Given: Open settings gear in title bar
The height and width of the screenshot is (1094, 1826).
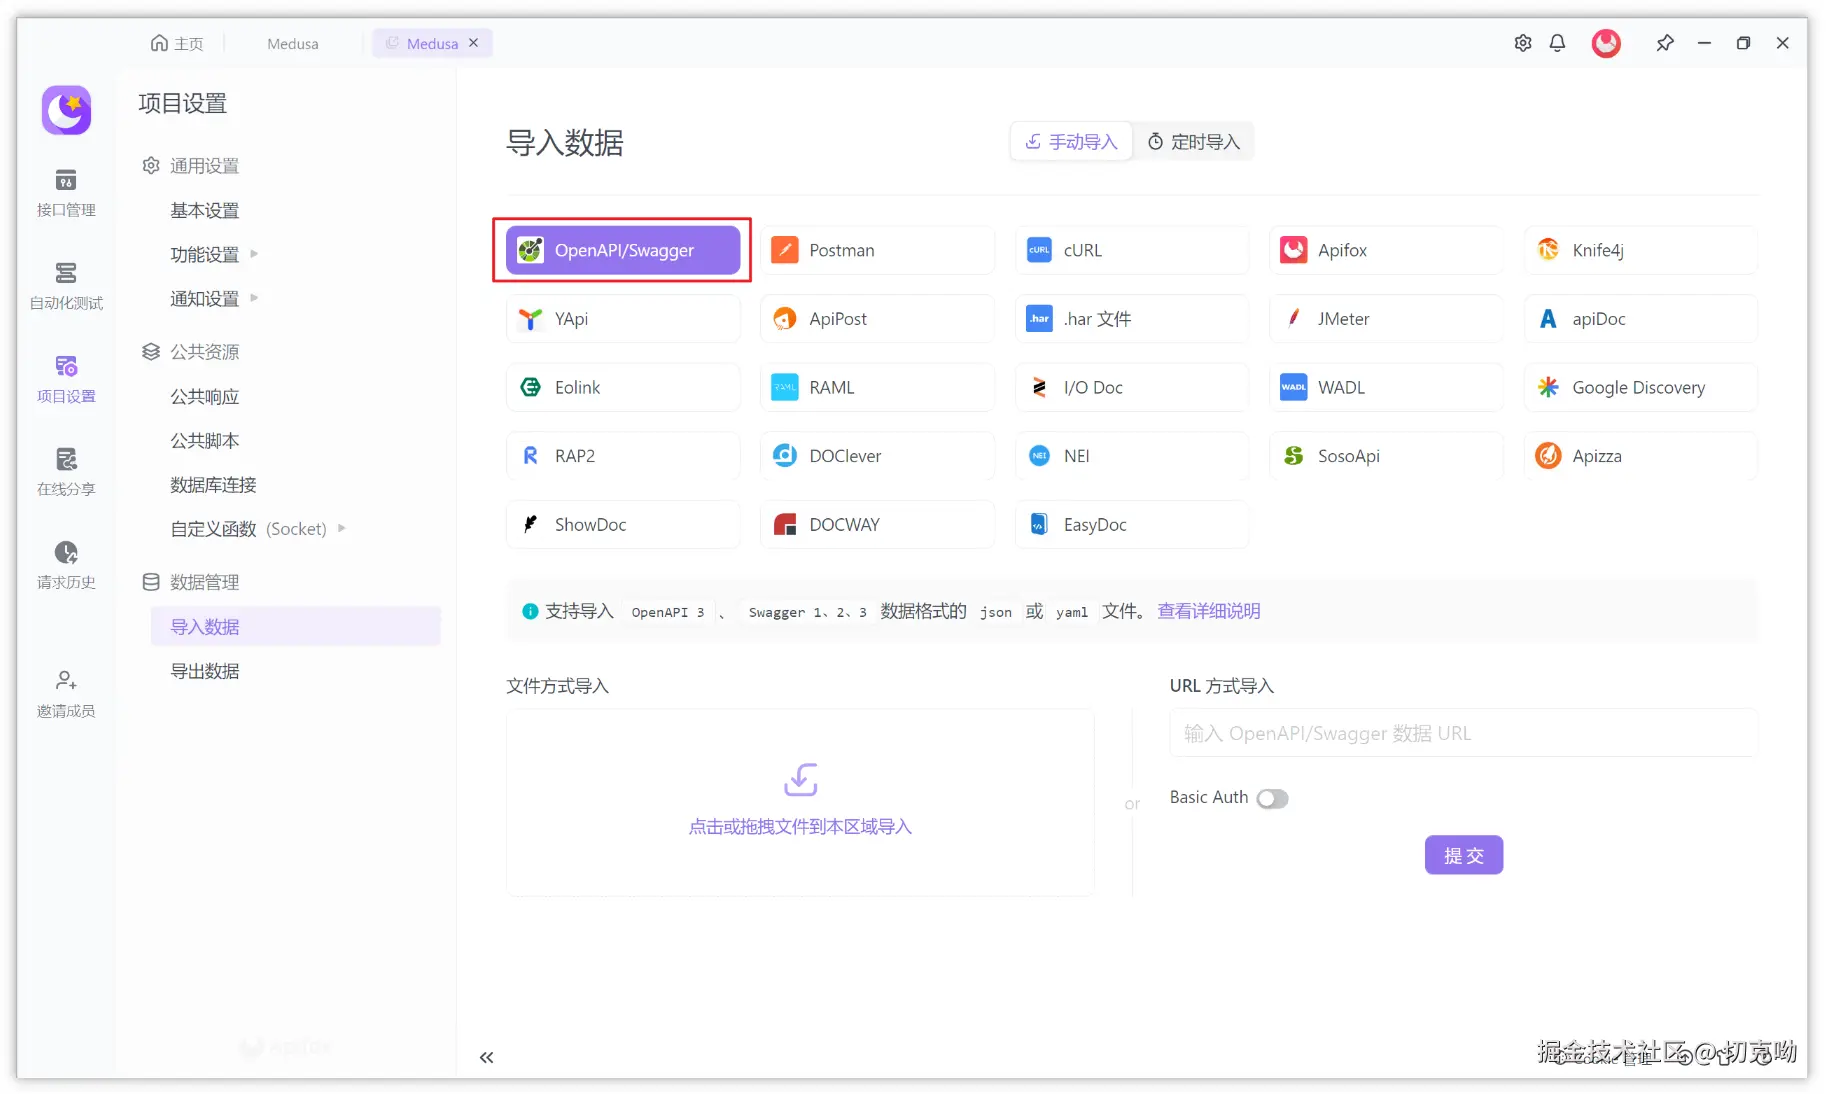Looking at the screenshot, I should pyautogui.click(x=1523, y=43).
